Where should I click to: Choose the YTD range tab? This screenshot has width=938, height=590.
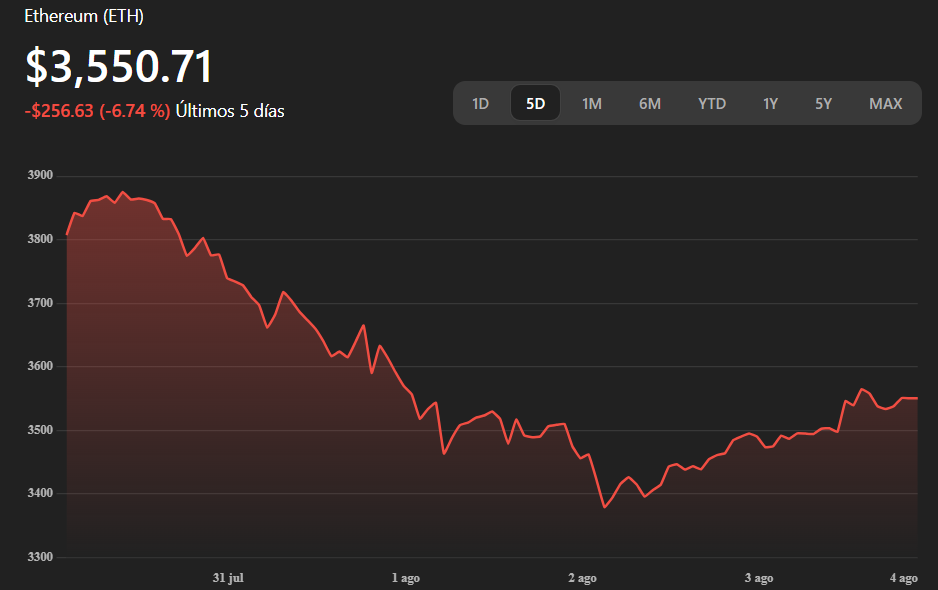pos(712,104)
